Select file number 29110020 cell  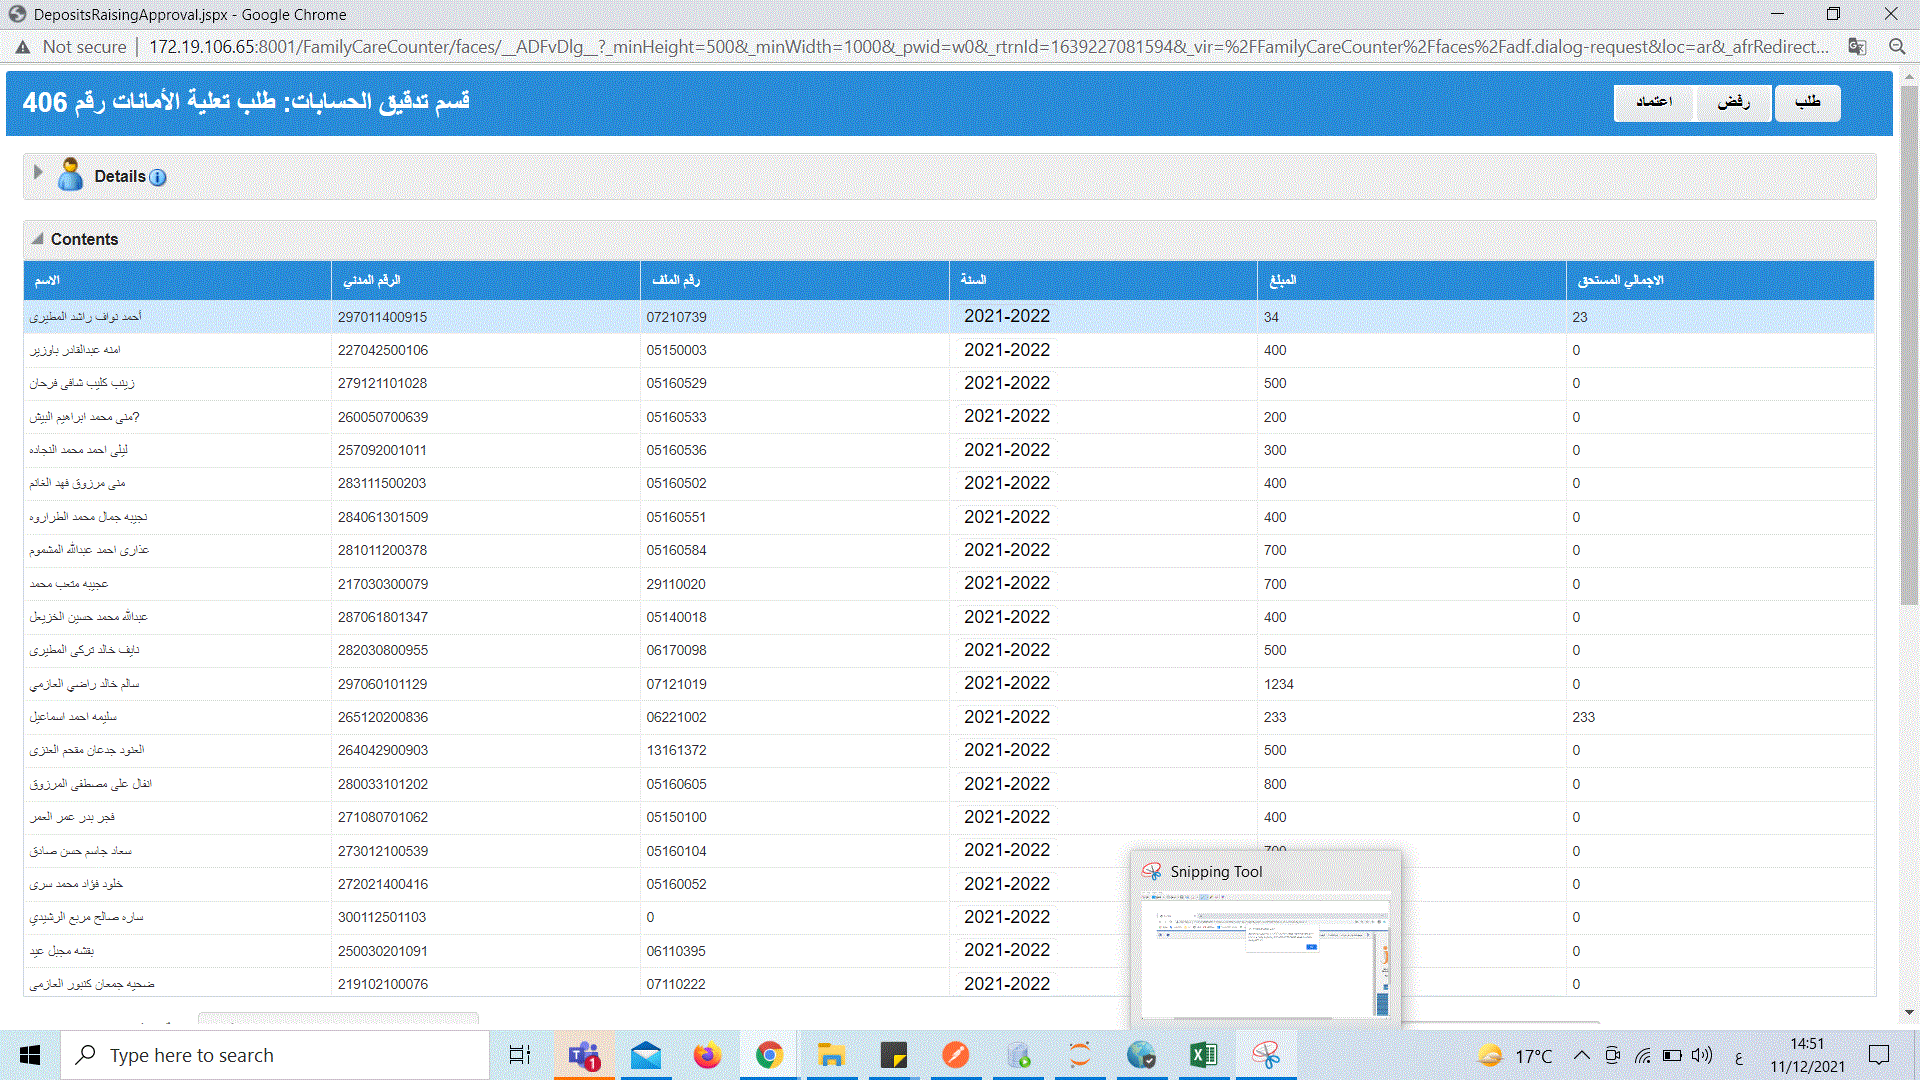click(x=795, y=584)
